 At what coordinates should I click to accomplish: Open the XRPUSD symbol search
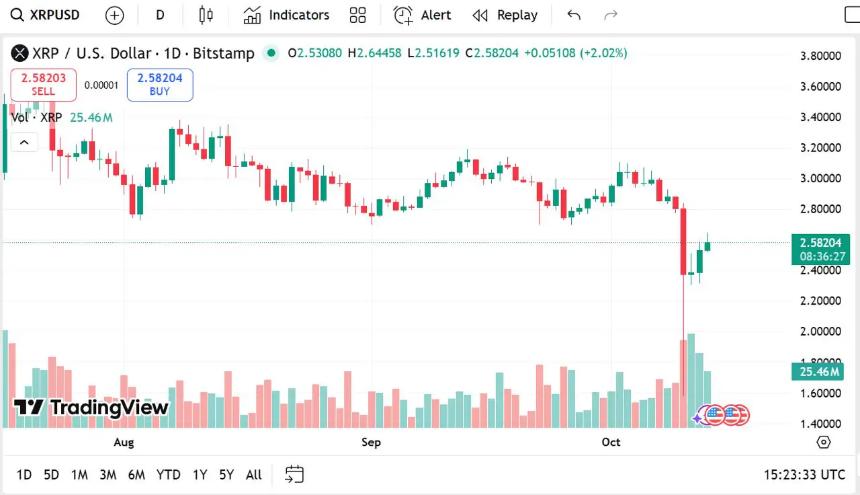coord(46,15)
